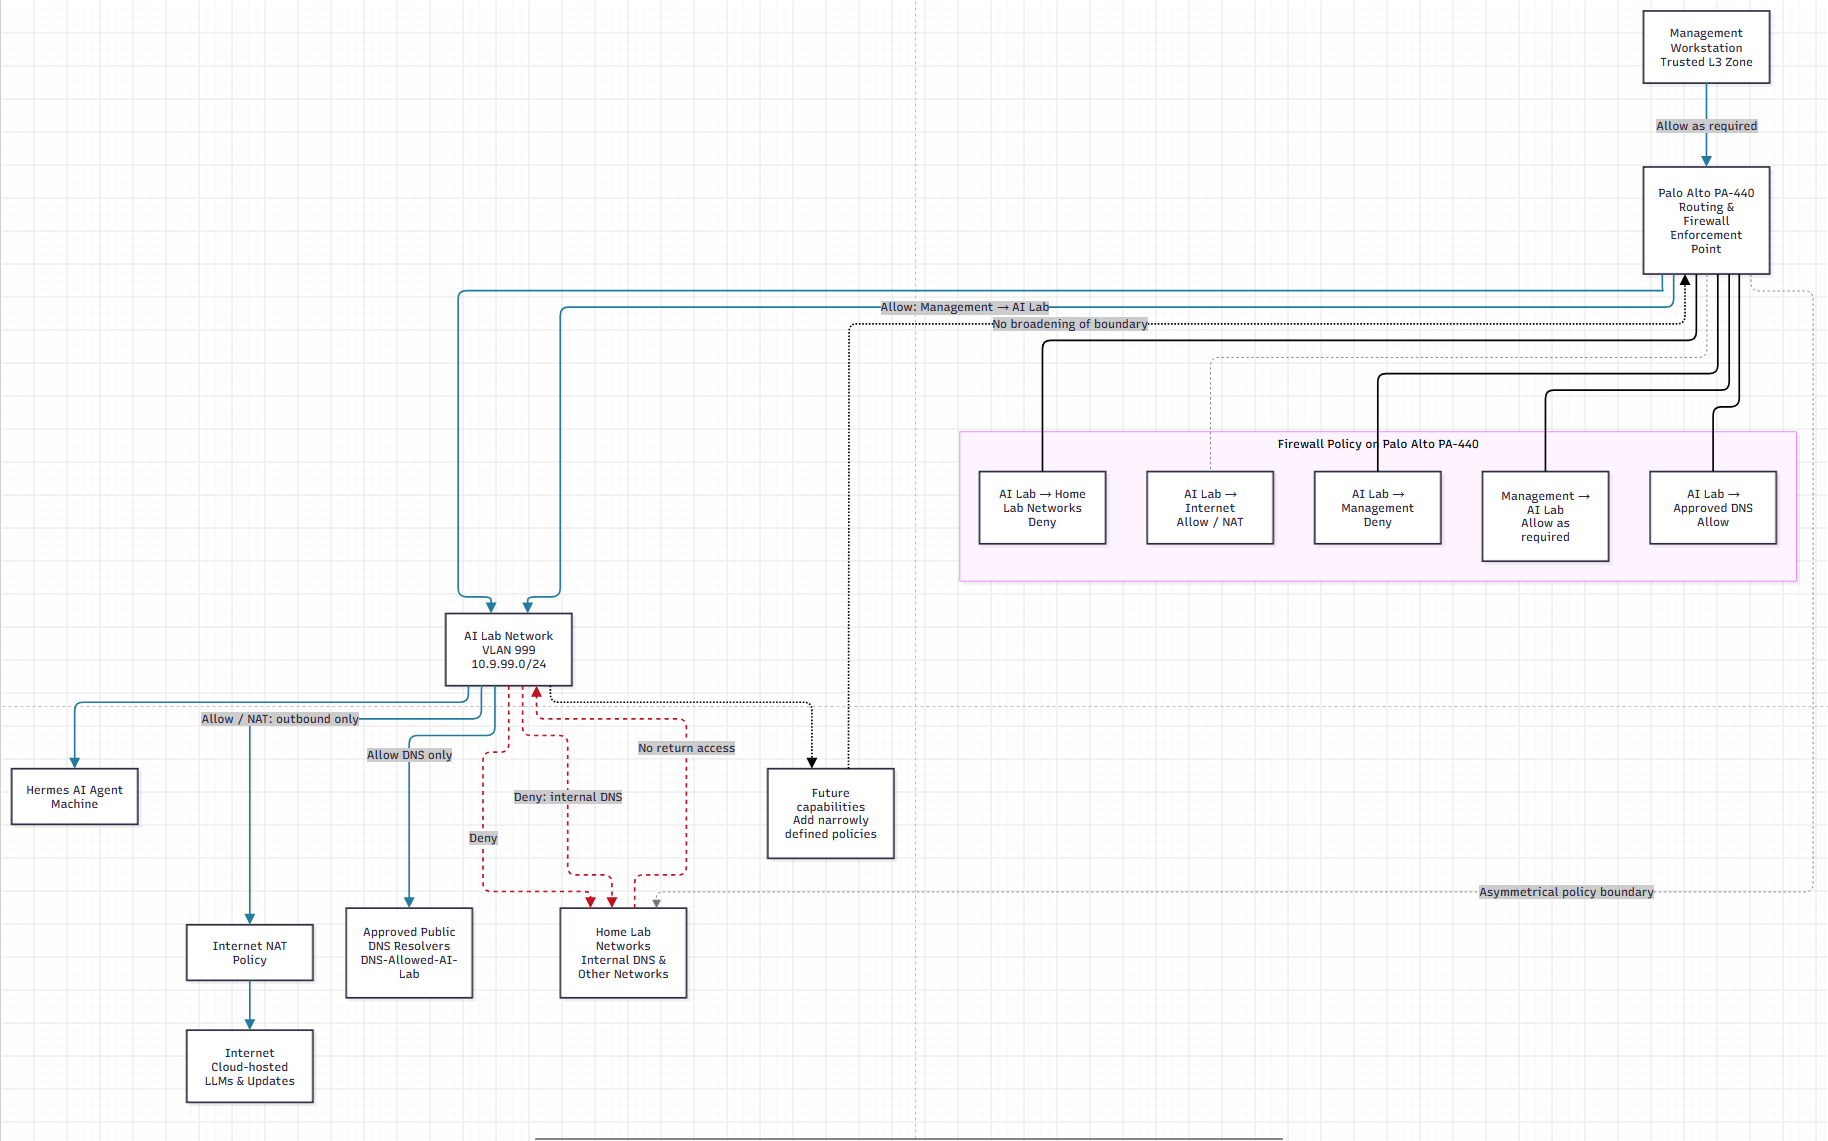Select the 'Allow DNS only' edge label
Viewport: 1828px width, 1141px height.
pyautogui.click(x=409, y=755)
